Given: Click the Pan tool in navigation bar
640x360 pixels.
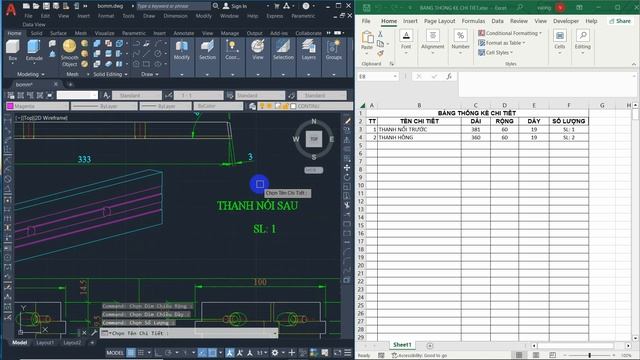Looking at the screenshot, I should [347, 168].
